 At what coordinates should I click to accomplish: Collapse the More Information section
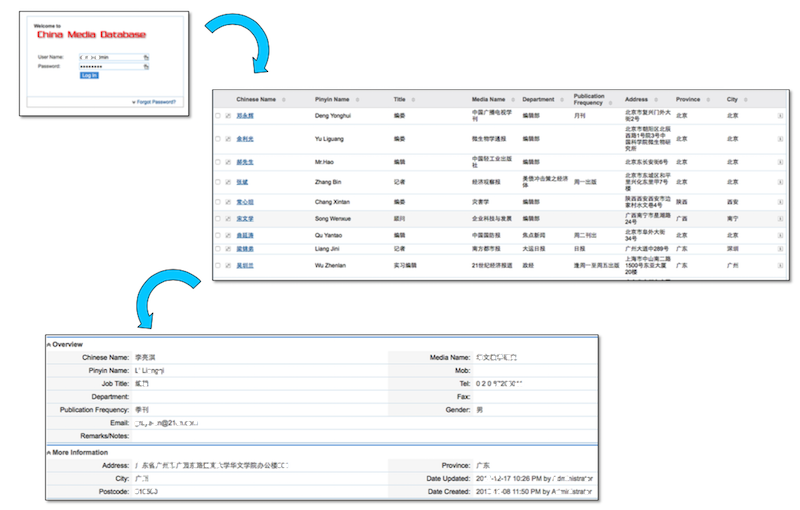coord(49,452)
